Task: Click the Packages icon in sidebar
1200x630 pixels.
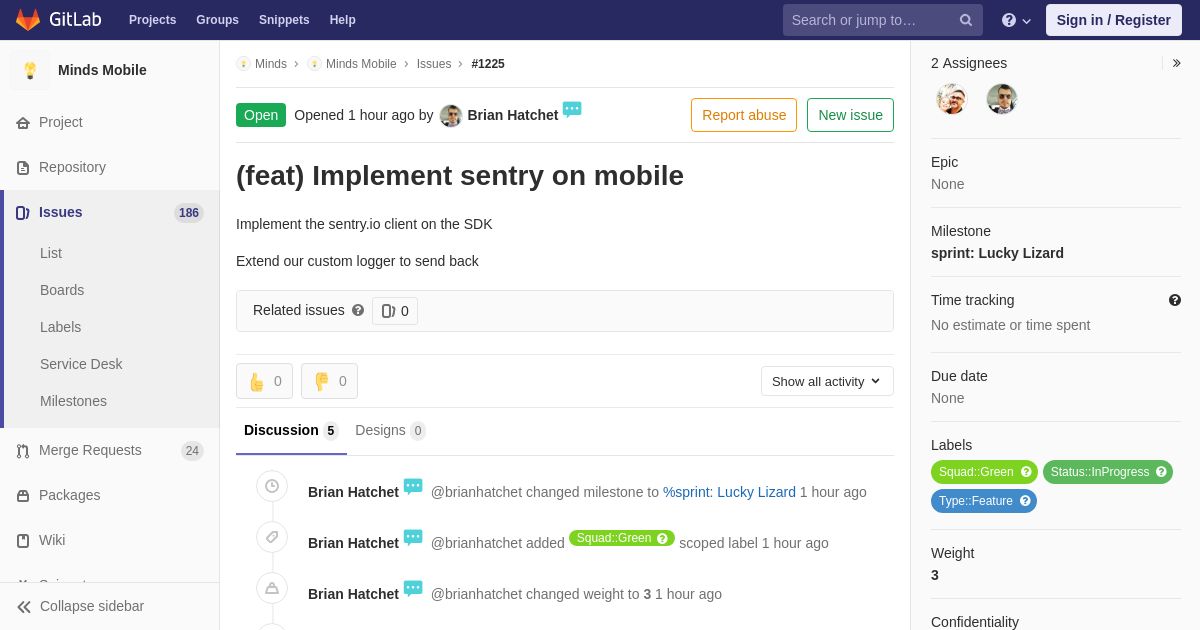Action: (x=23, y=496)
